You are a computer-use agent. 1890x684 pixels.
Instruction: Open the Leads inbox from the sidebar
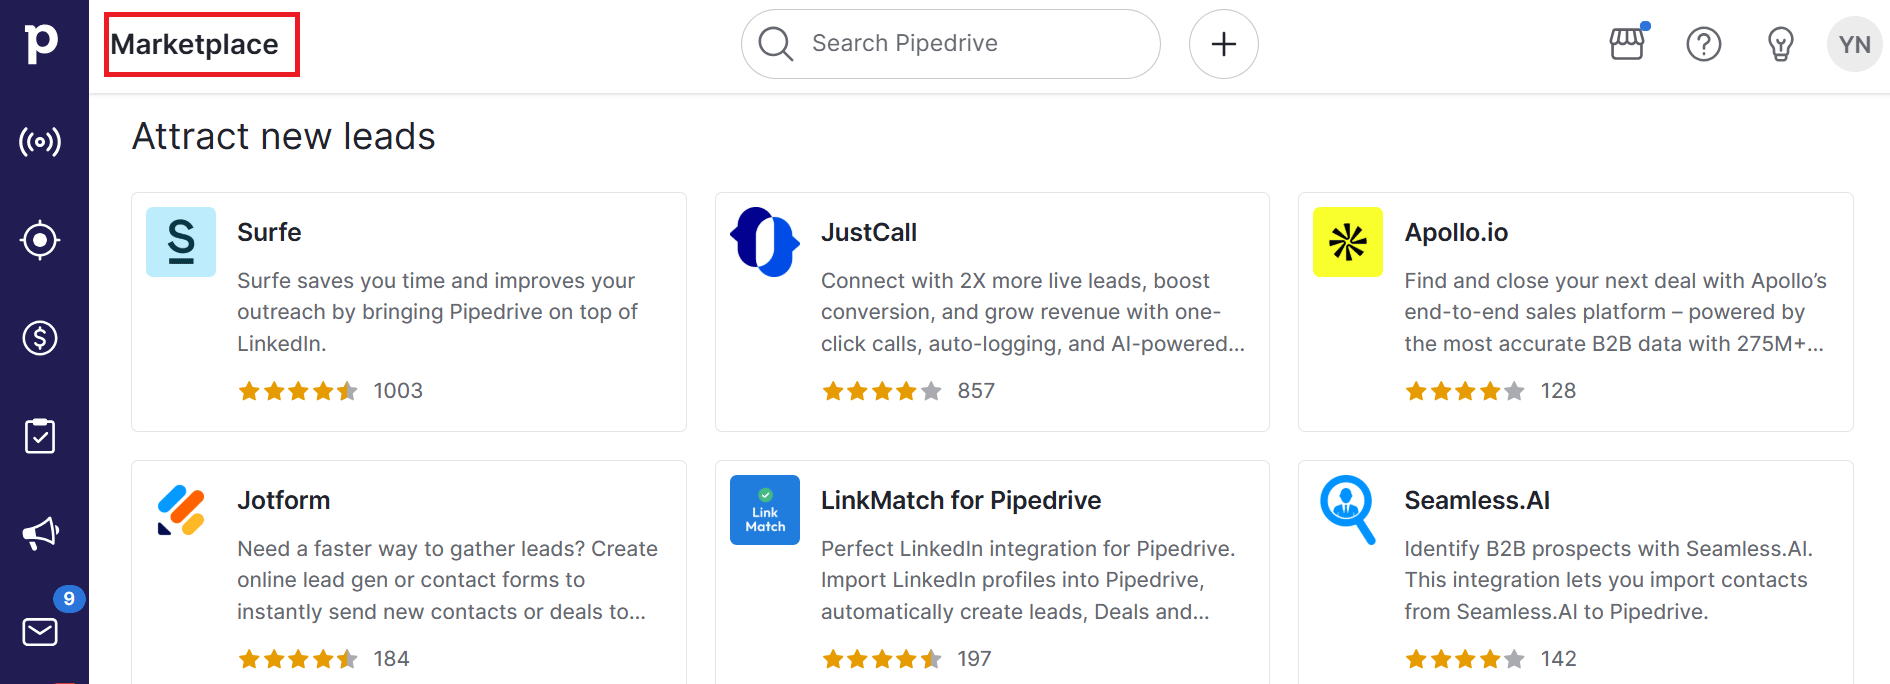click(x=40, y=141)
